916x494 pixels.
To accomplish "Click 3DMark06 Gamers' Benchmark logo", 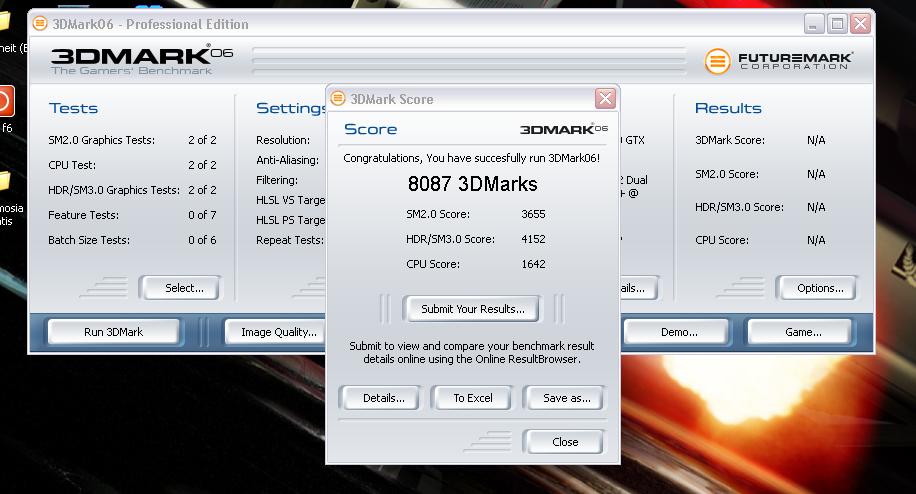I will click(141, 60).
